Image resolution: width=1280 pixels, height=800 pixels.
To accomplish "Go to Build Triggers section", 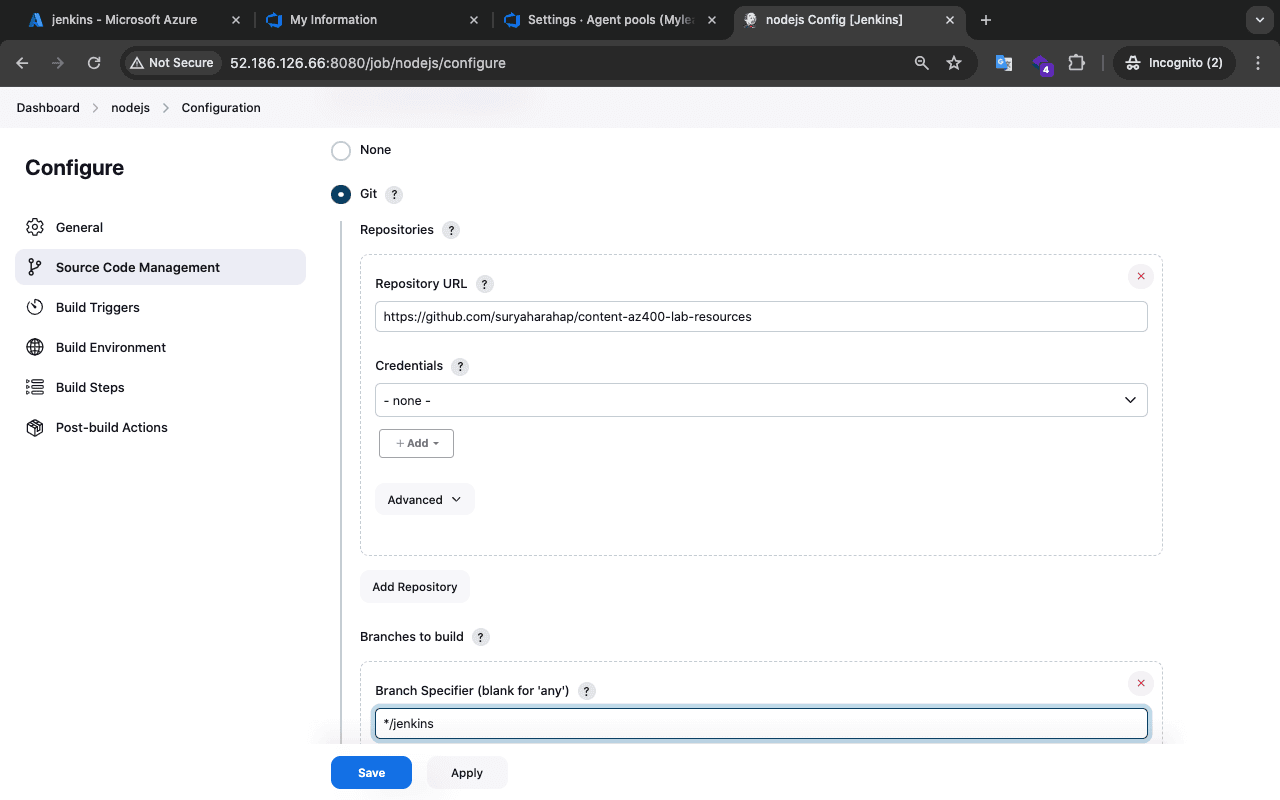I will pyautogui.click(x=160, y=307).
